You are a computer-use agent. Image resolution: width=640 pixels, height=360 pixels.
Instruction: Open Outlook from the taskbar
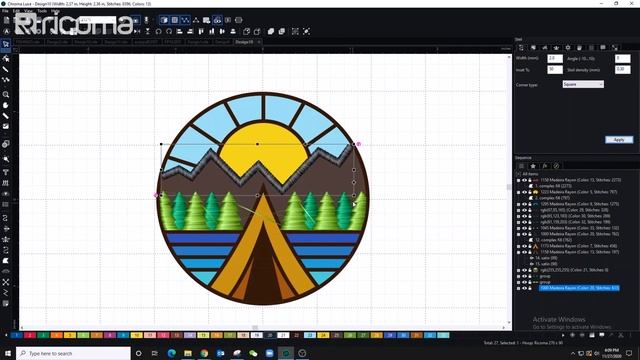click(220, 353)
